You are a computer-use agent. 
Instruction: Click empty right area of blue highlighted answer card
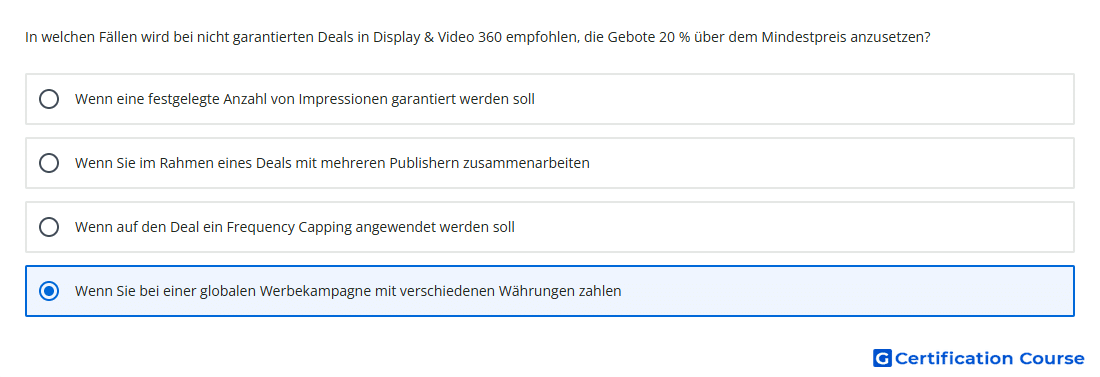[842, 291]
